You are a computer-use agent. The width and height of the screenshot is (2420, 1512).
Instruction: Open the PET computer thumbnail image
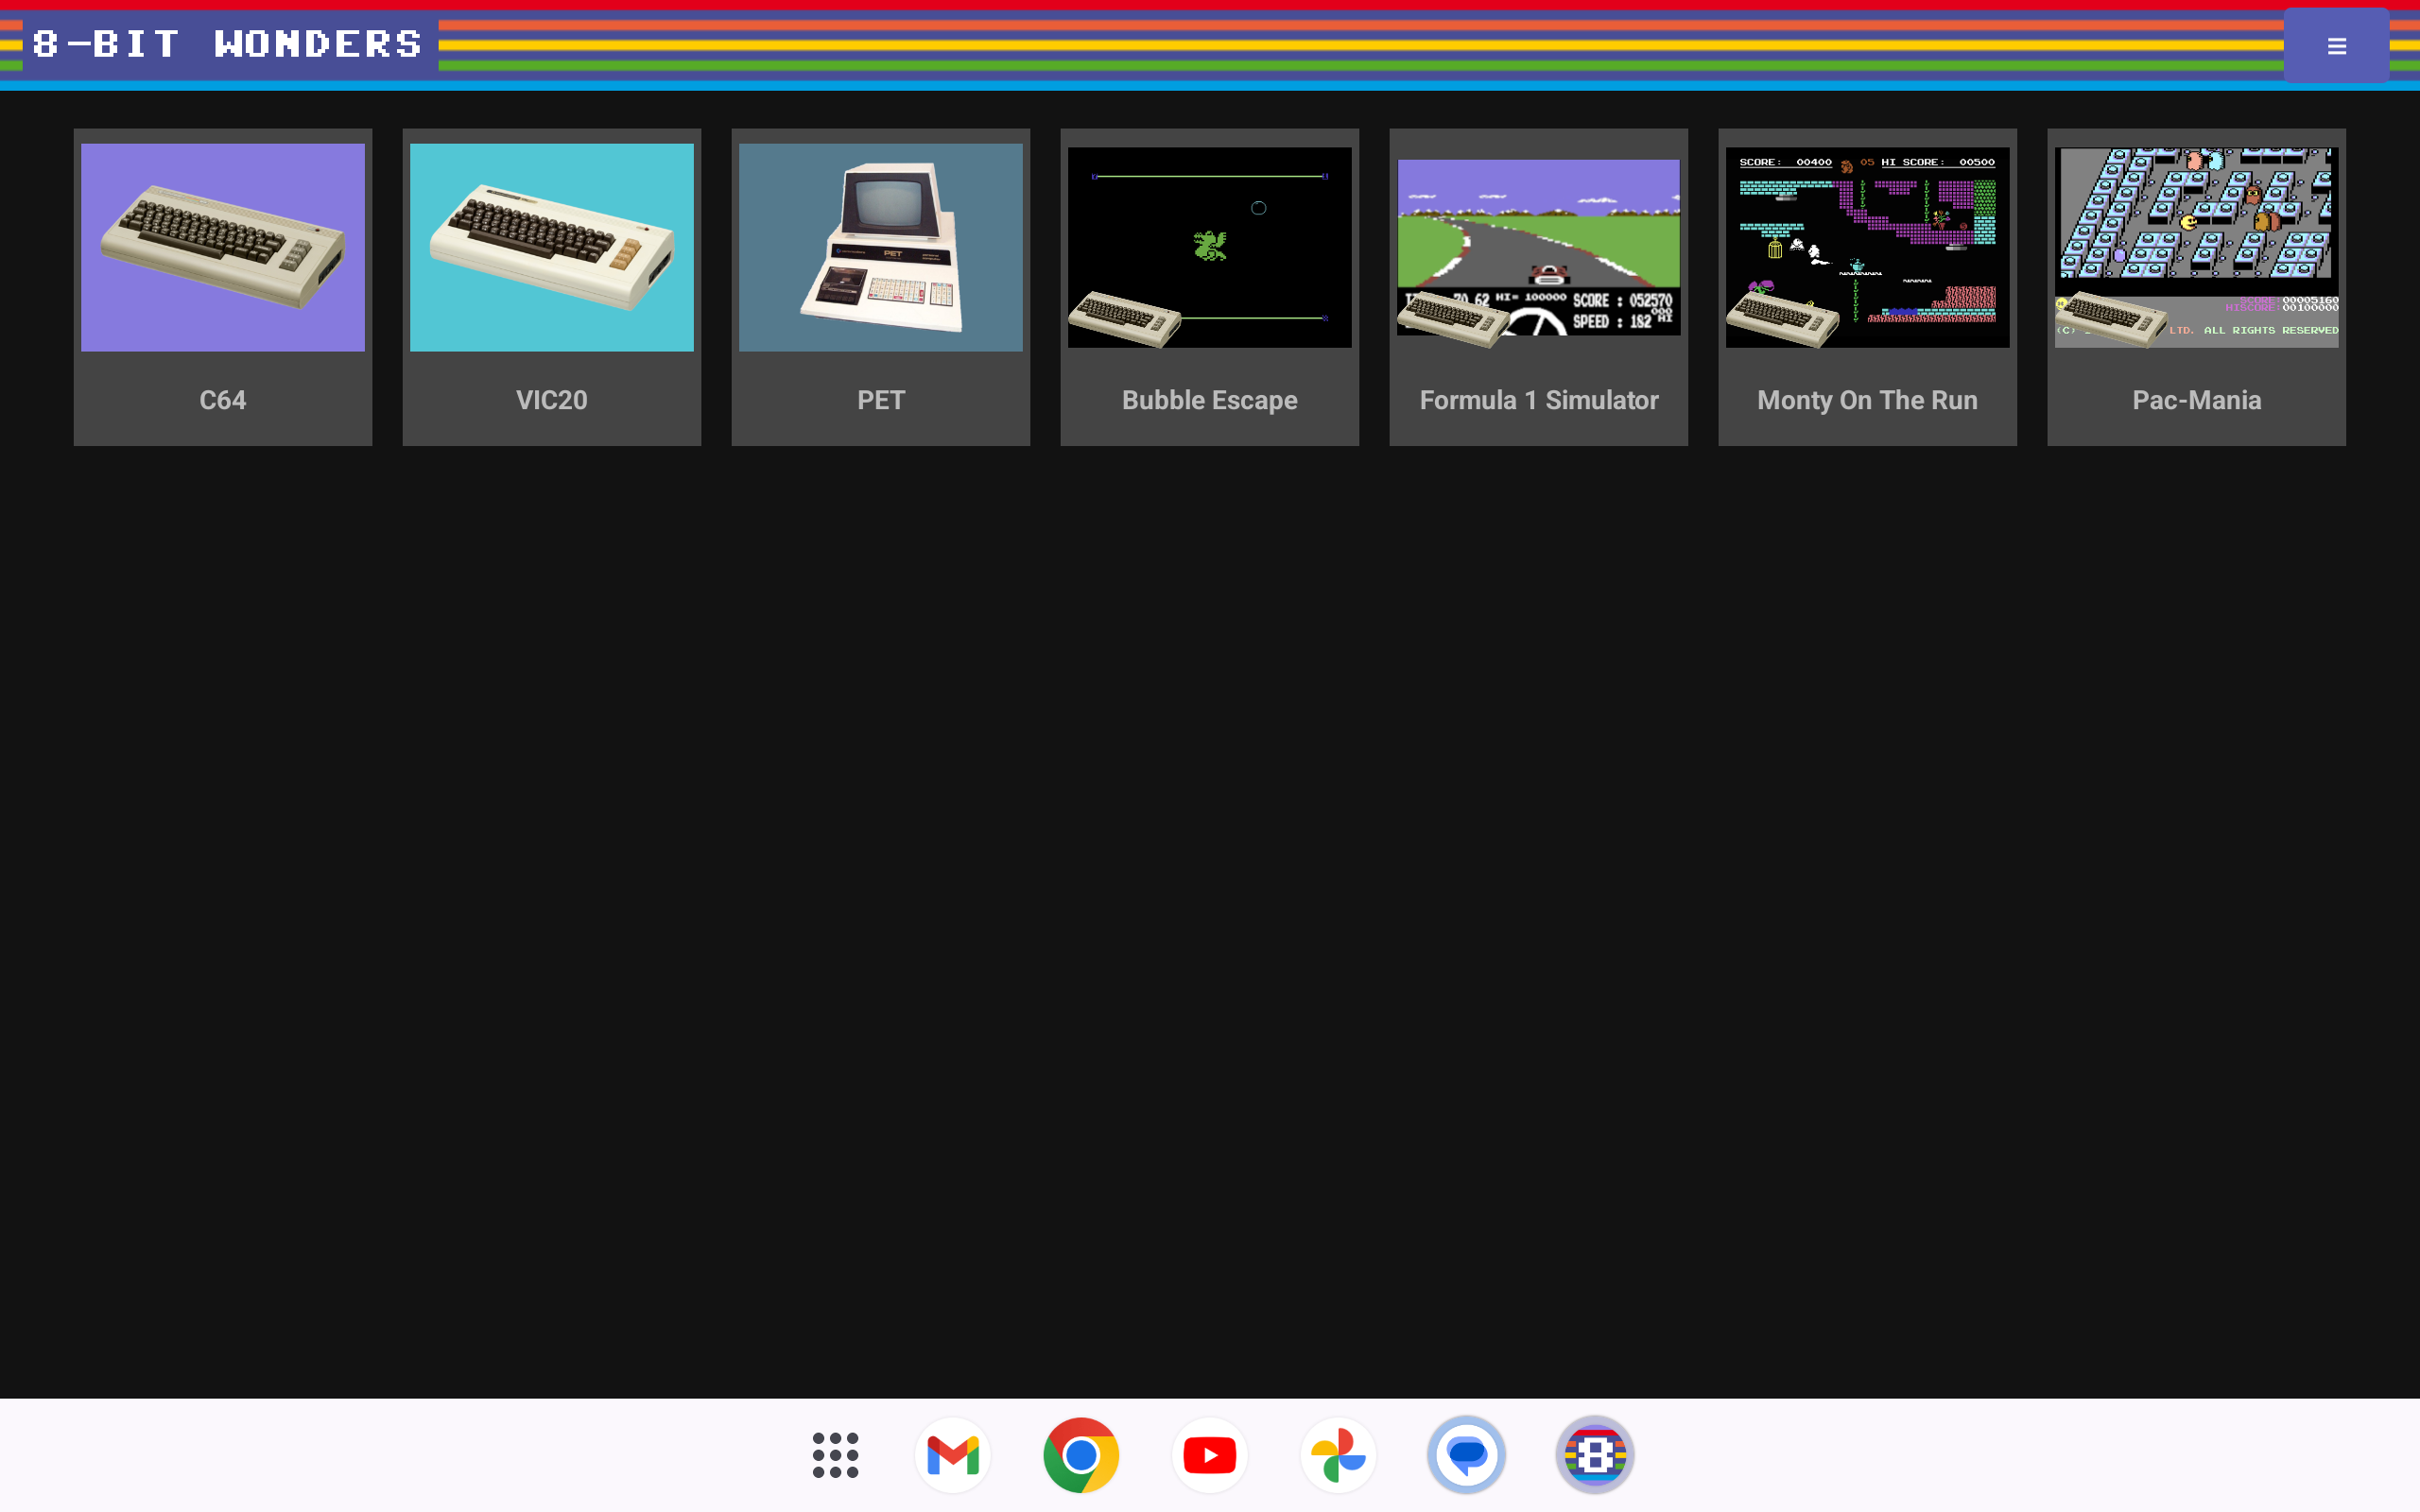click(x=881, y=247)
